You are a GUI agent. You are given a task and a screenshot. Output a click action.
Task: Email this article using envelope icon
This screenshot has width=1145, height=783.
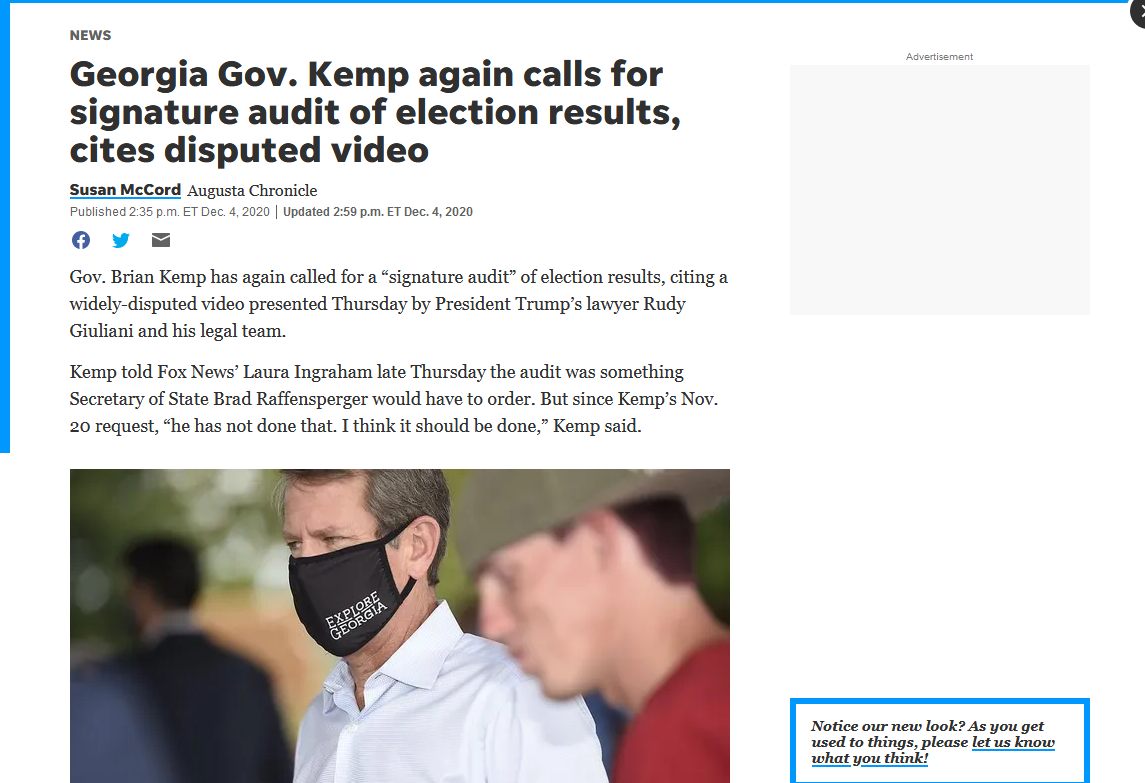(x=161, y=240)
